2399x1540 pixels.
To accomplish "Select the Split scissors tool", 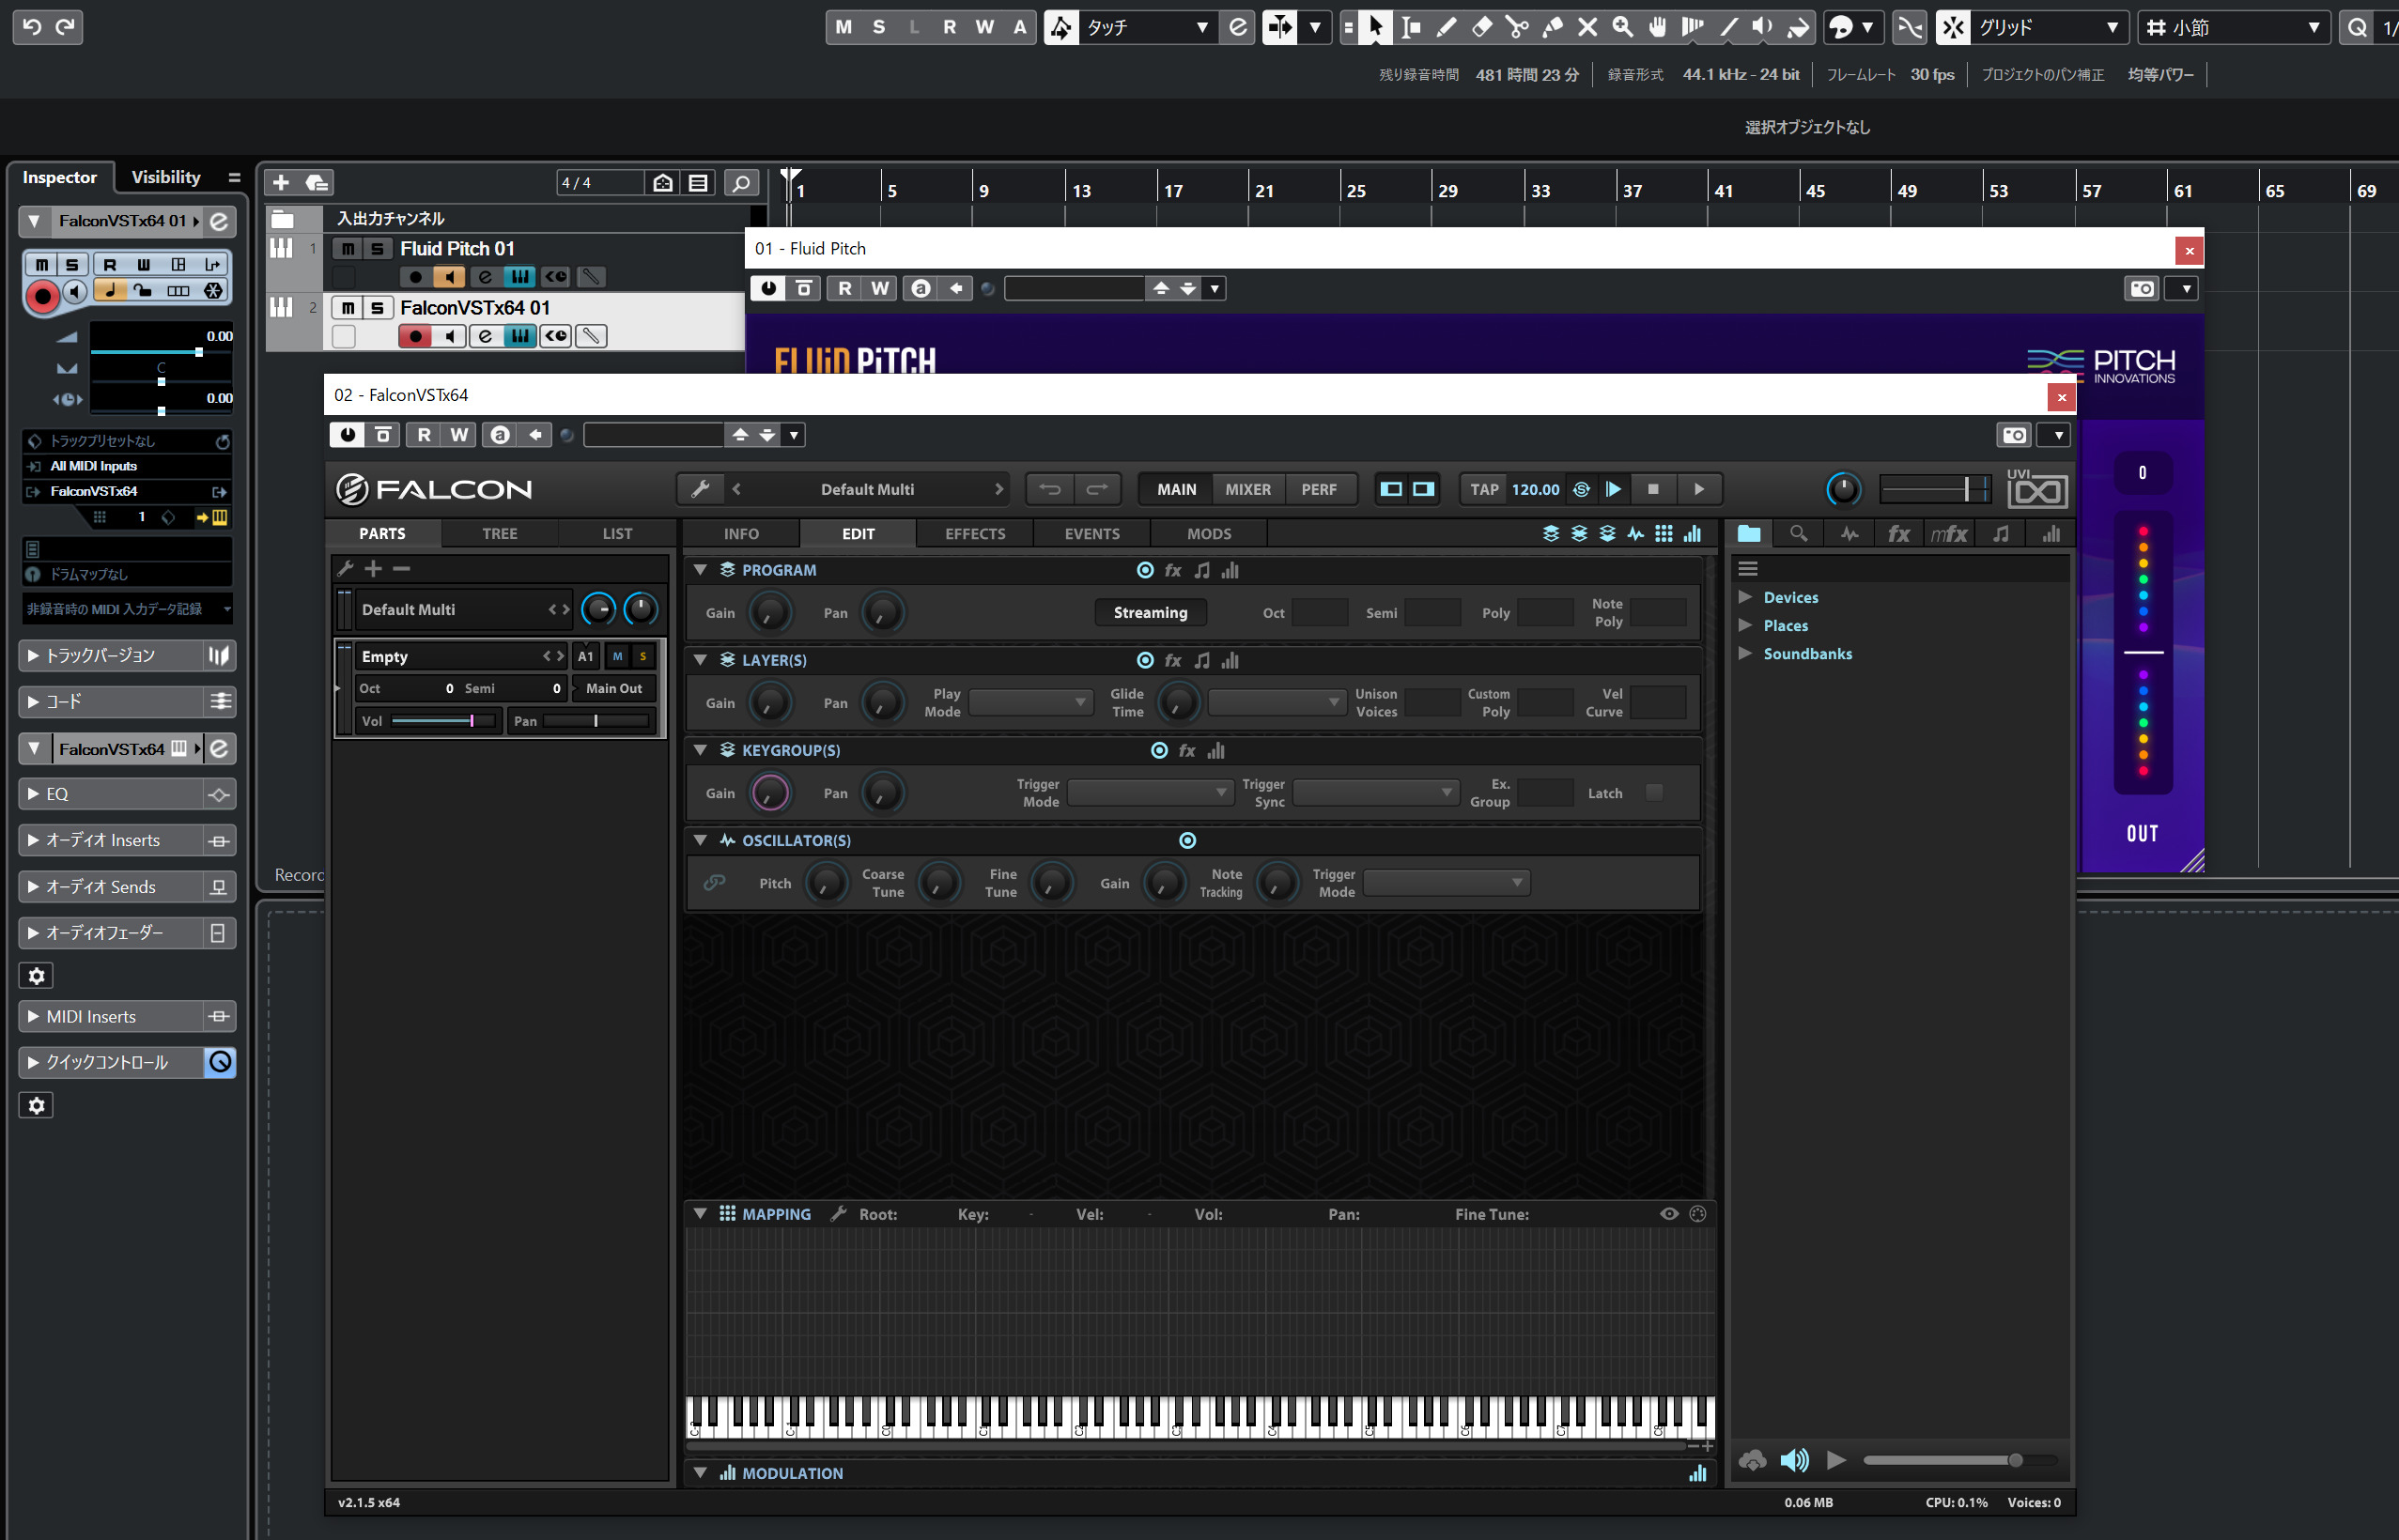I will [x=1517, y=27].
